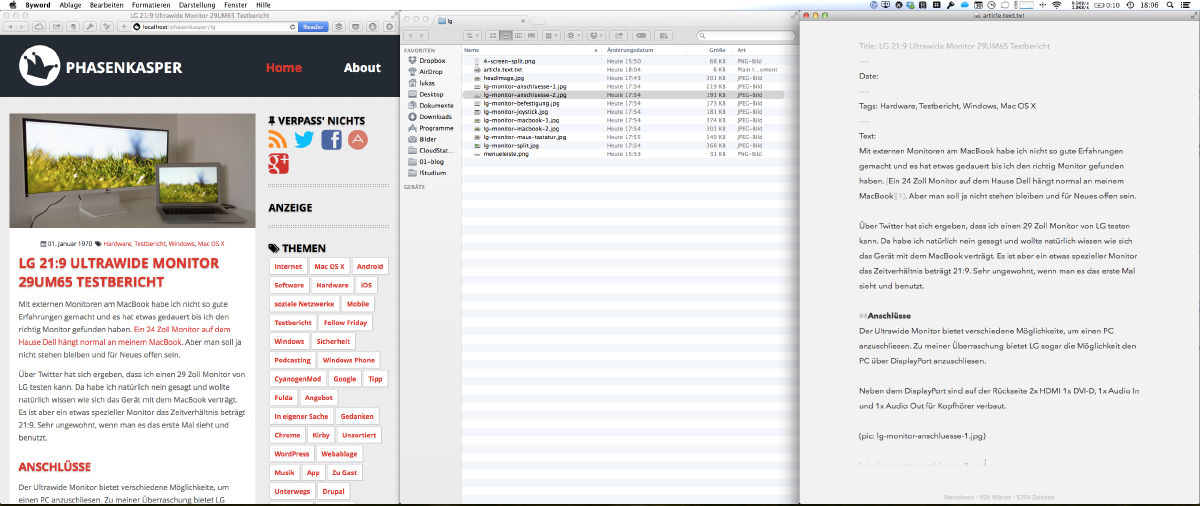Open the RSS feed icon on Phasenkasper
The width and height of the screenshot is (1200, 506).
[278, 140]
